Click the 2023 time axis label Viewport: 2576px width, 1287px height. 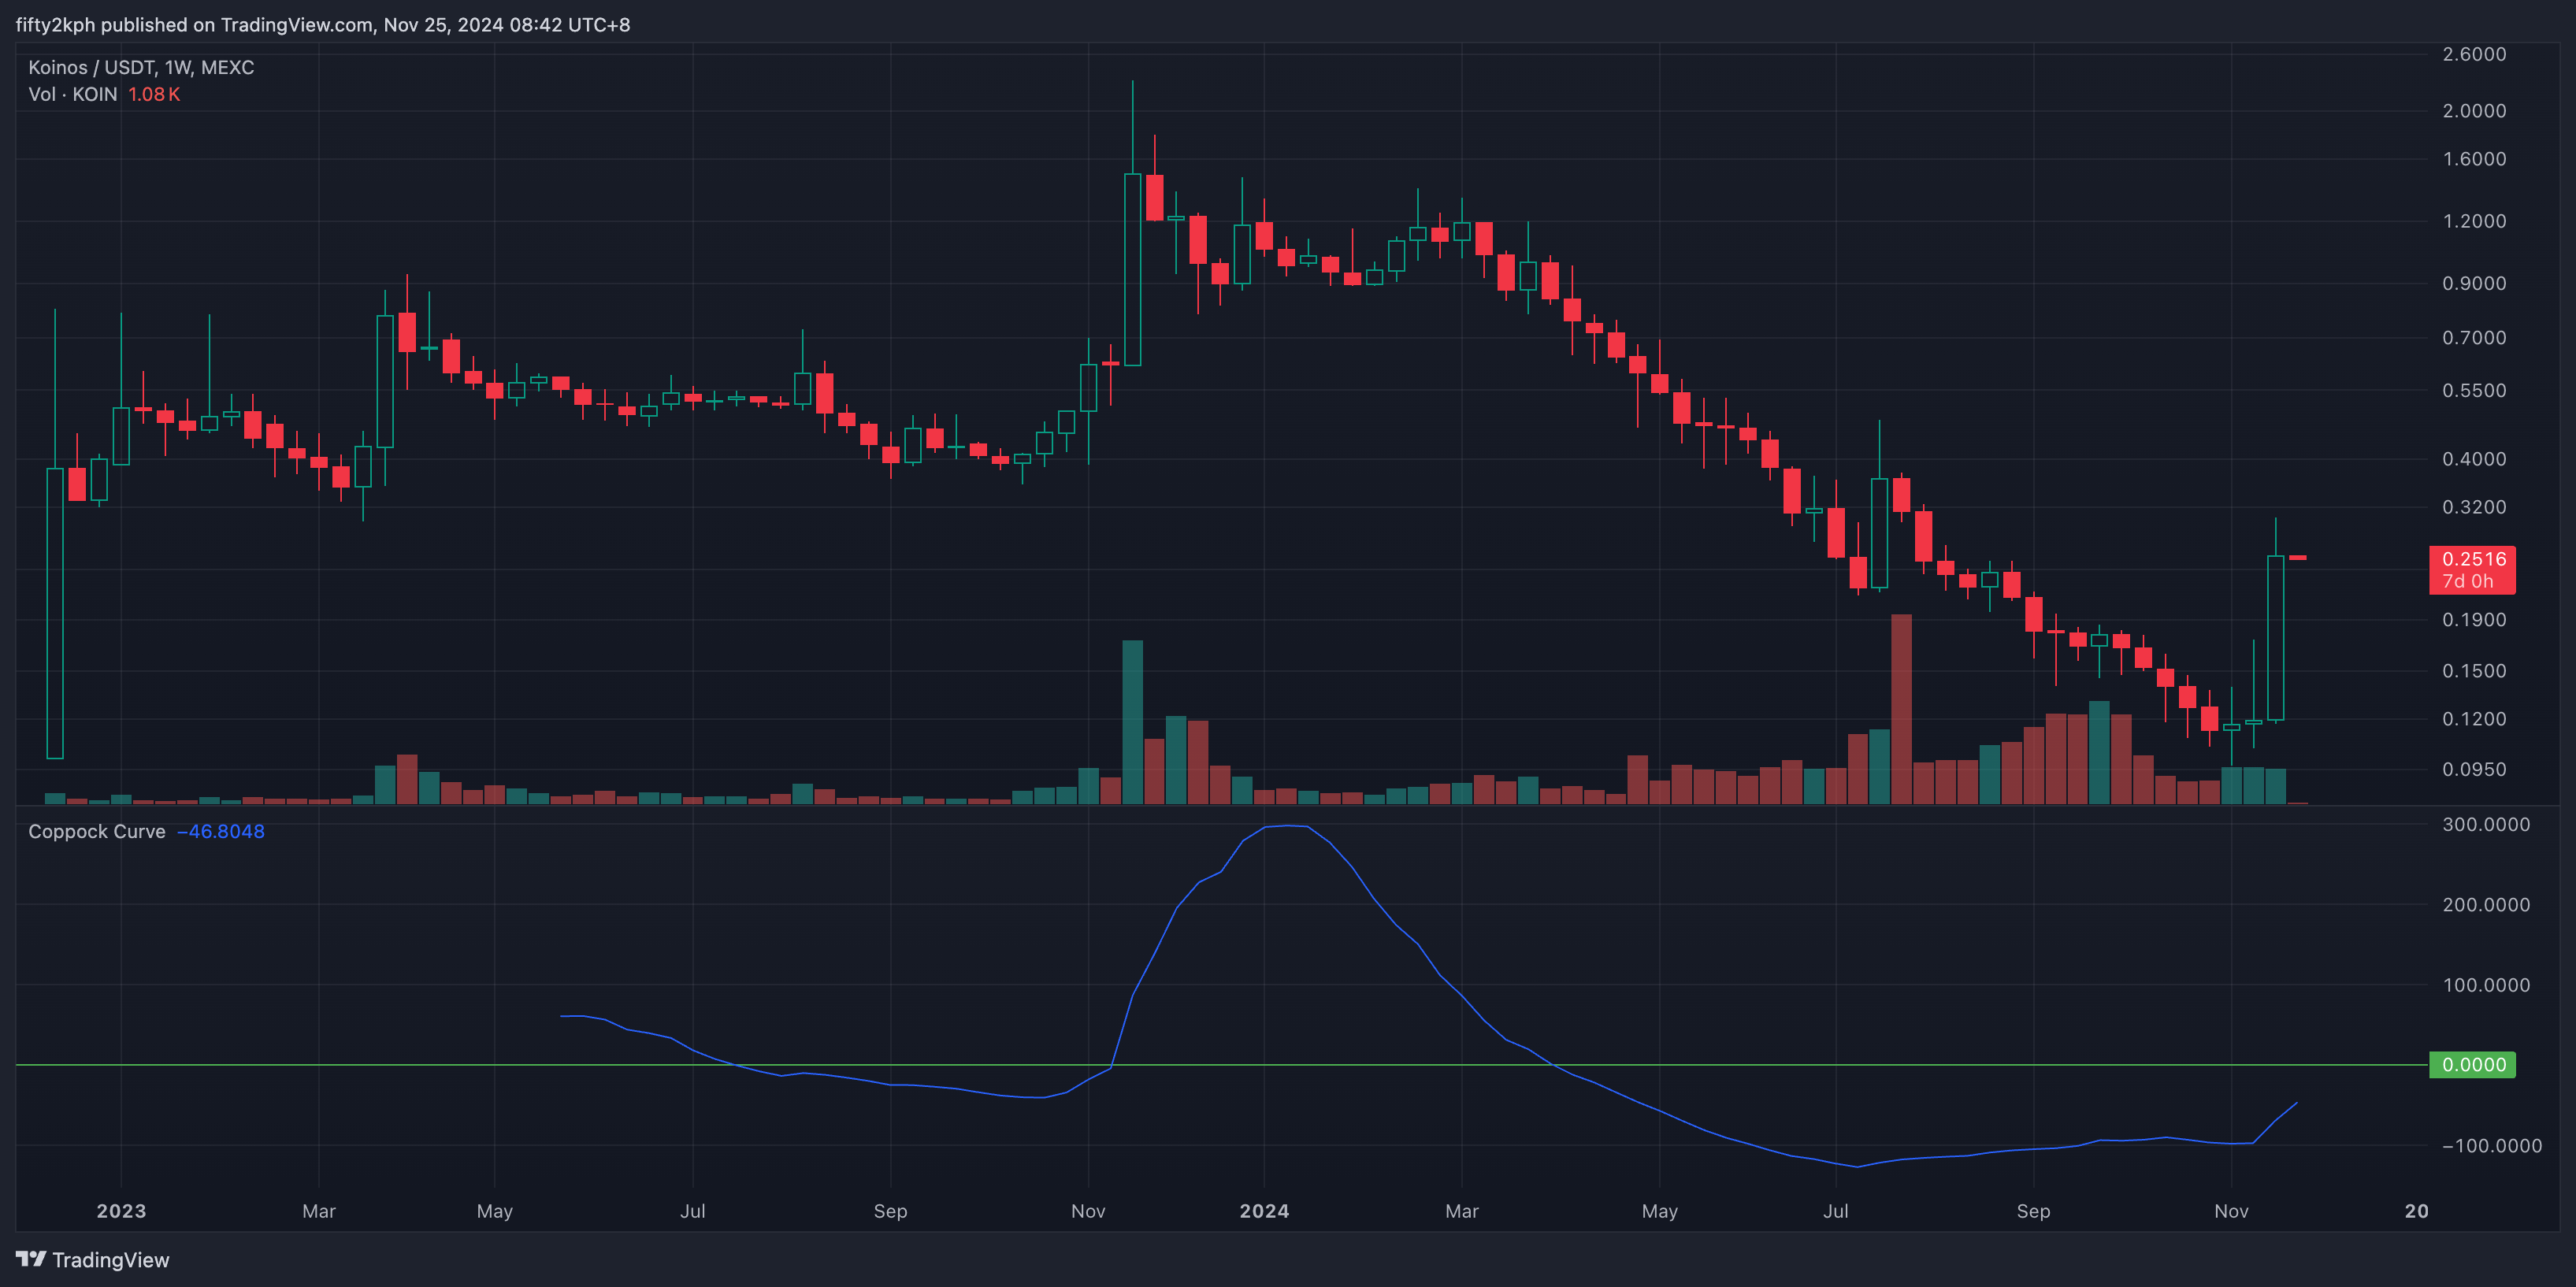click(x=121, y=1210)
